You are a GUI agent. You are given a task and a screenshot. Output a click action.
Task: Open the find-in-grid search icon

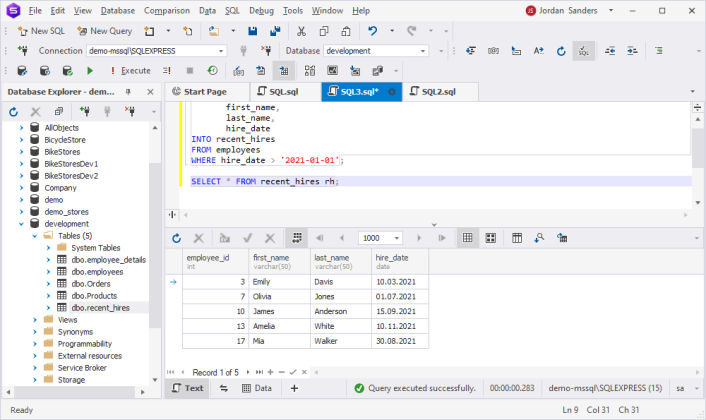(539, 238)
